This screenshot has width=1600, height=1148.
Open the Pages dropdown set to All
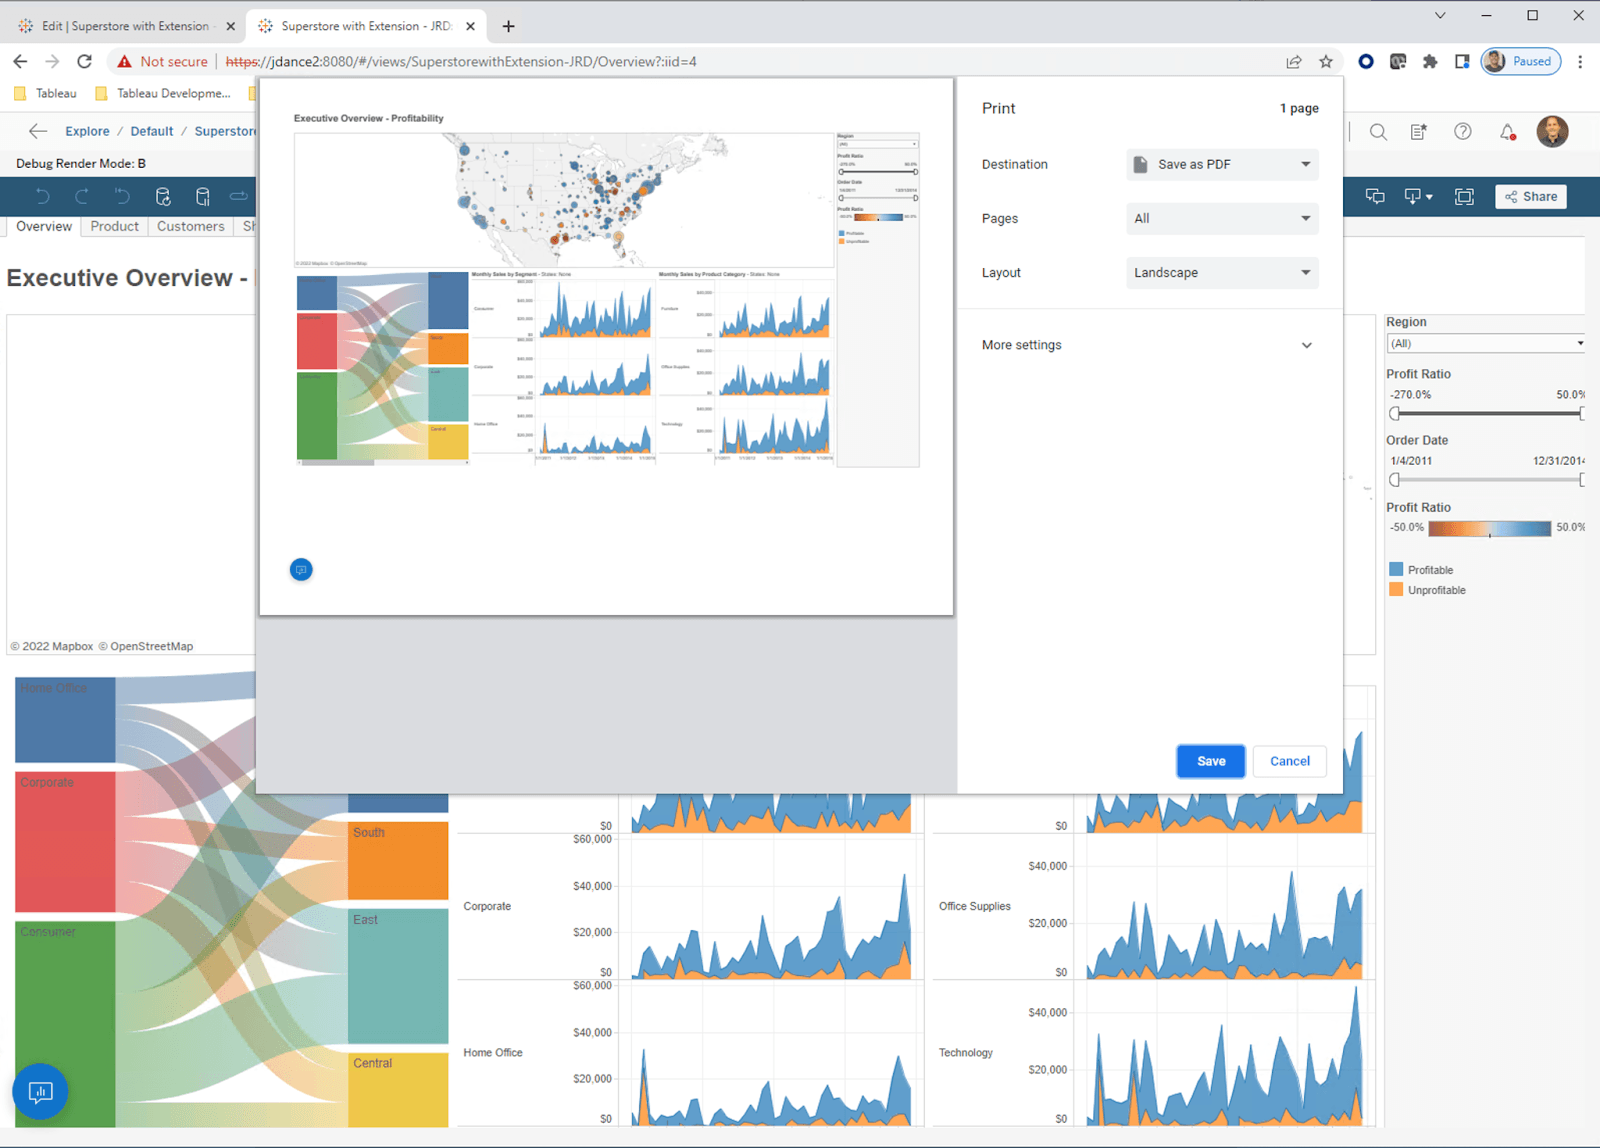(x=1222, y=219)
